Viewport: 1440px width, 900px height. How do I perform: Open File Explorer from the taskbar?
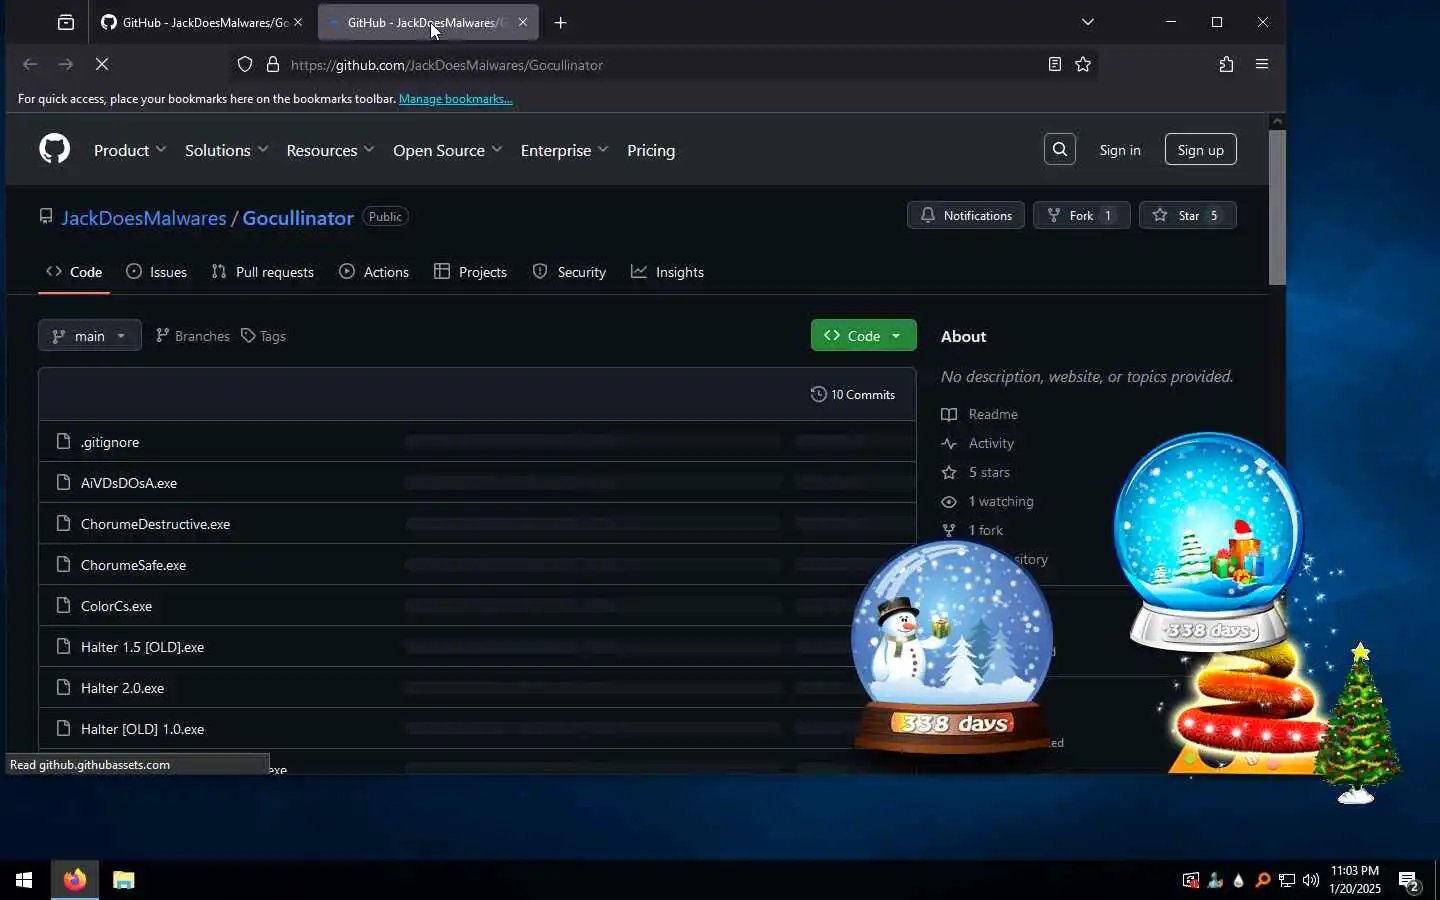[123, 880]
